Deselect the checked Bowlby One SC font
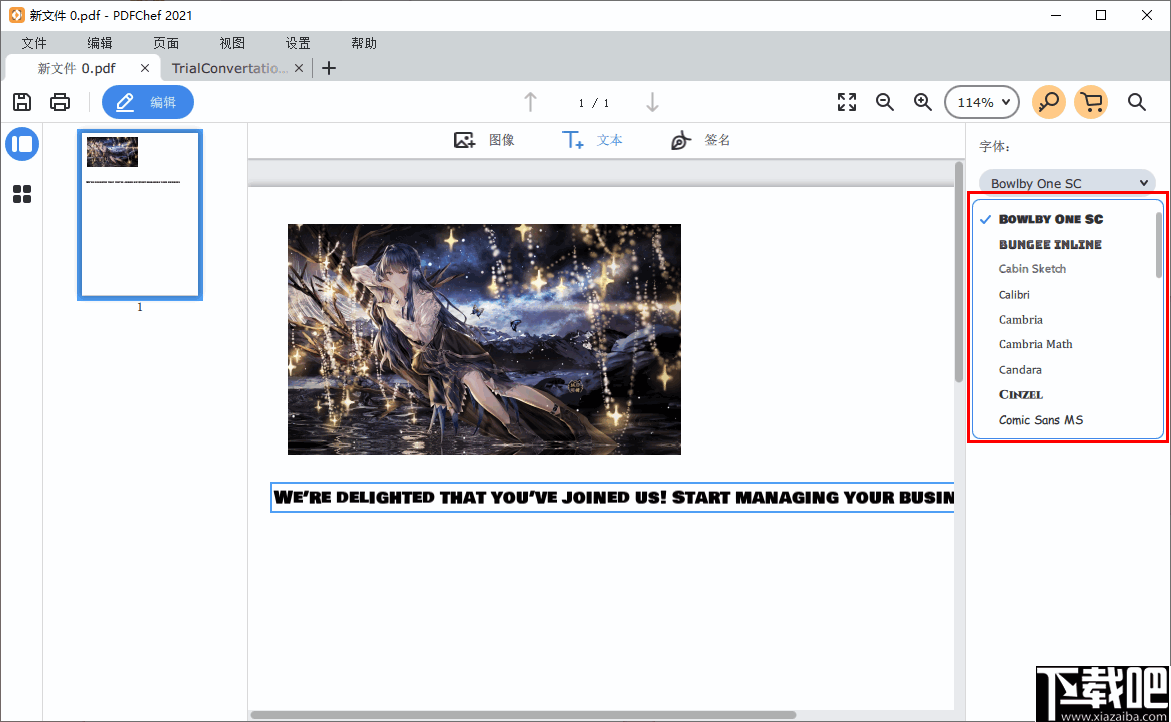 coord(1051,218)
